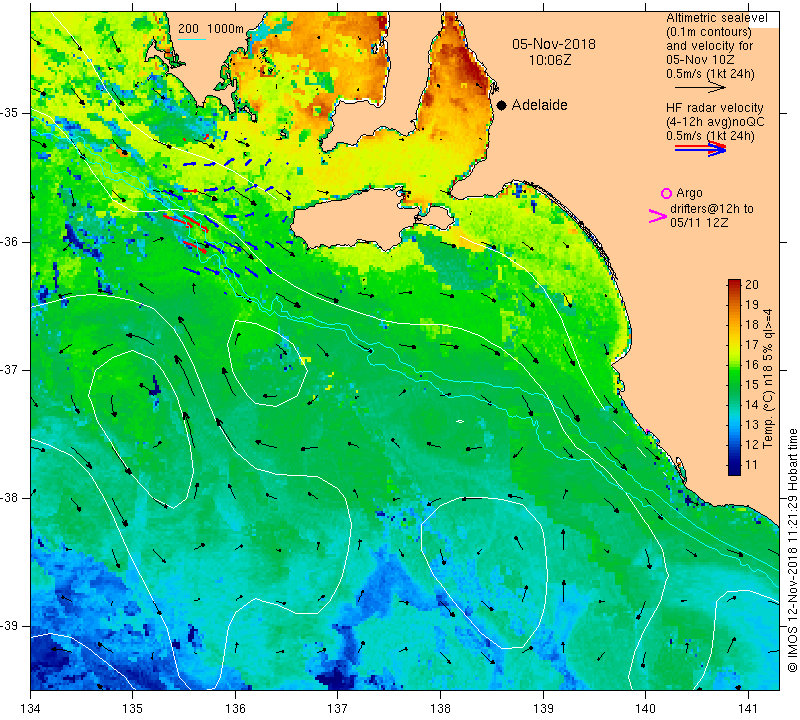Click the dark red top of temperature colorbar
Viewport: 800px width, 720px height.
coord(734,283)
